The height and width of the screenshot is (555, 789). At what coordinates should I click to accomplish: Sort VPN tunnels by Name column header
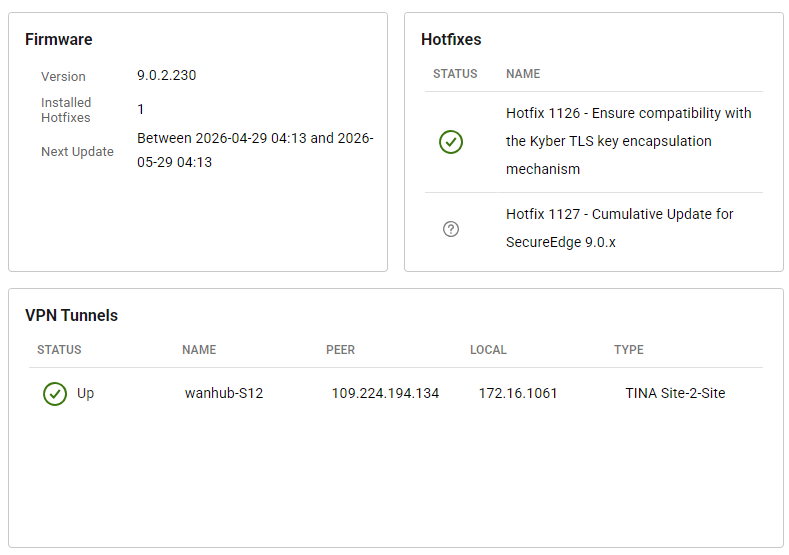click(199, 350)
